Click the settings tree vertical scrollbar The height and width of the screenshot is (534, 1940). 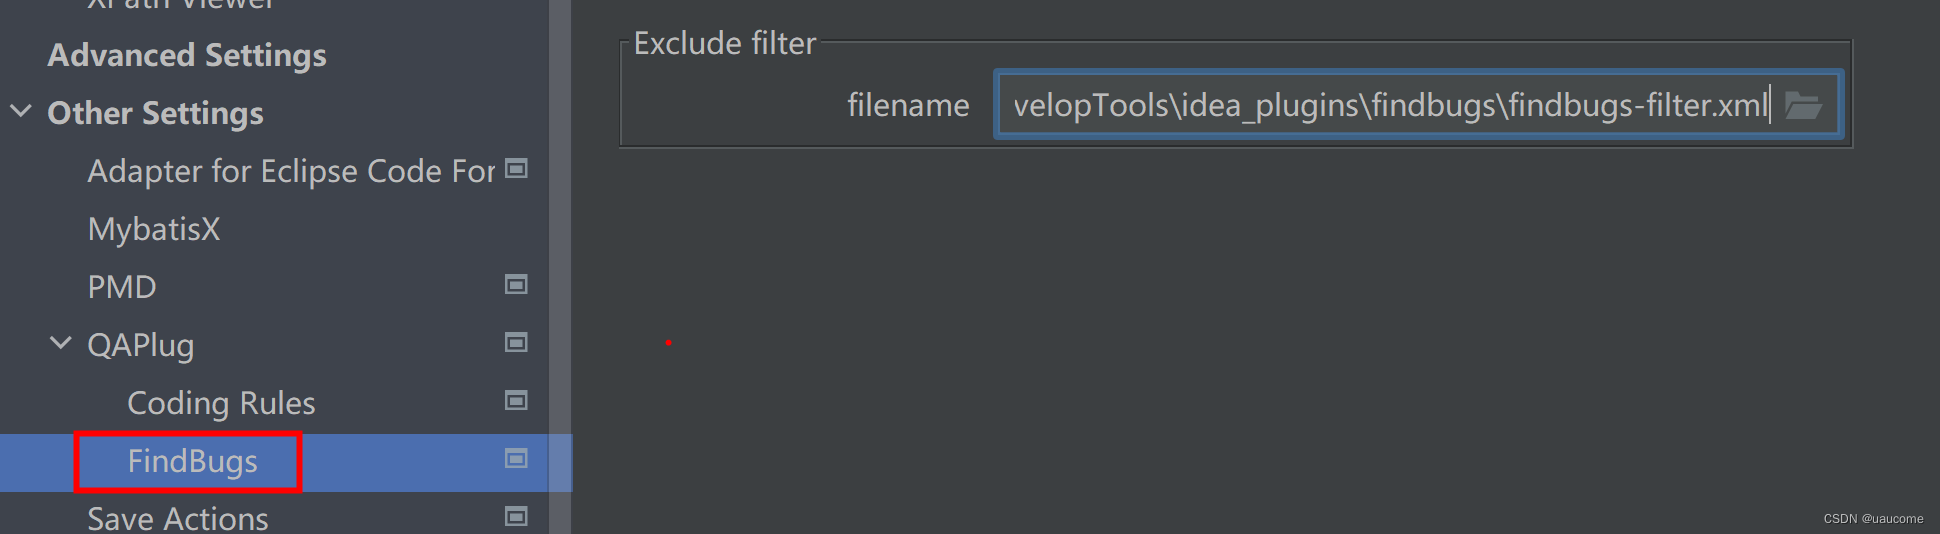[560, 250]
